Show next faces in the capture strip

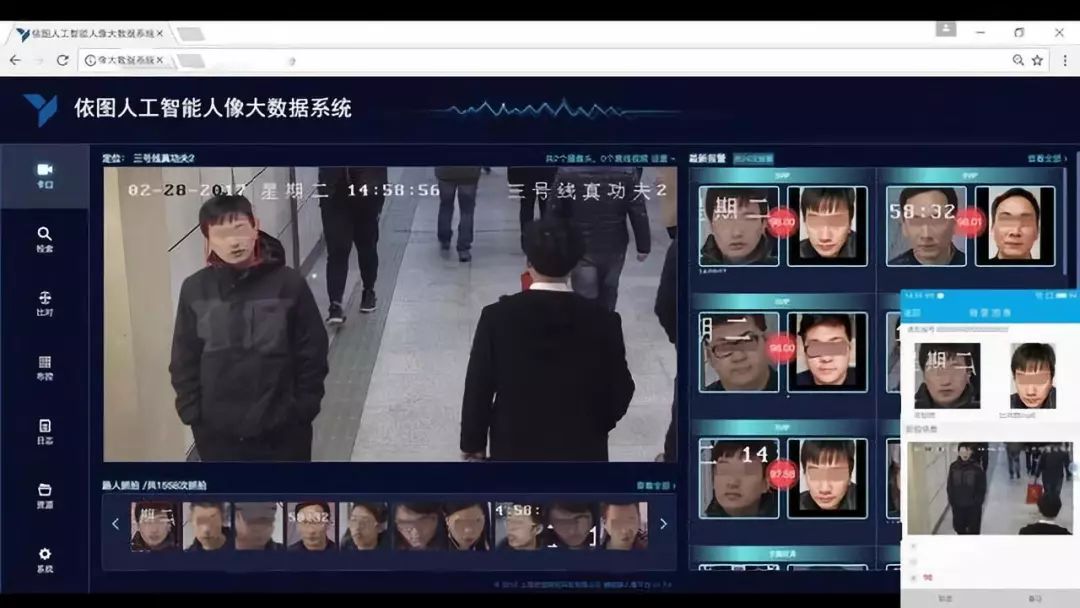pyautogui.click(x=663, y=524)
